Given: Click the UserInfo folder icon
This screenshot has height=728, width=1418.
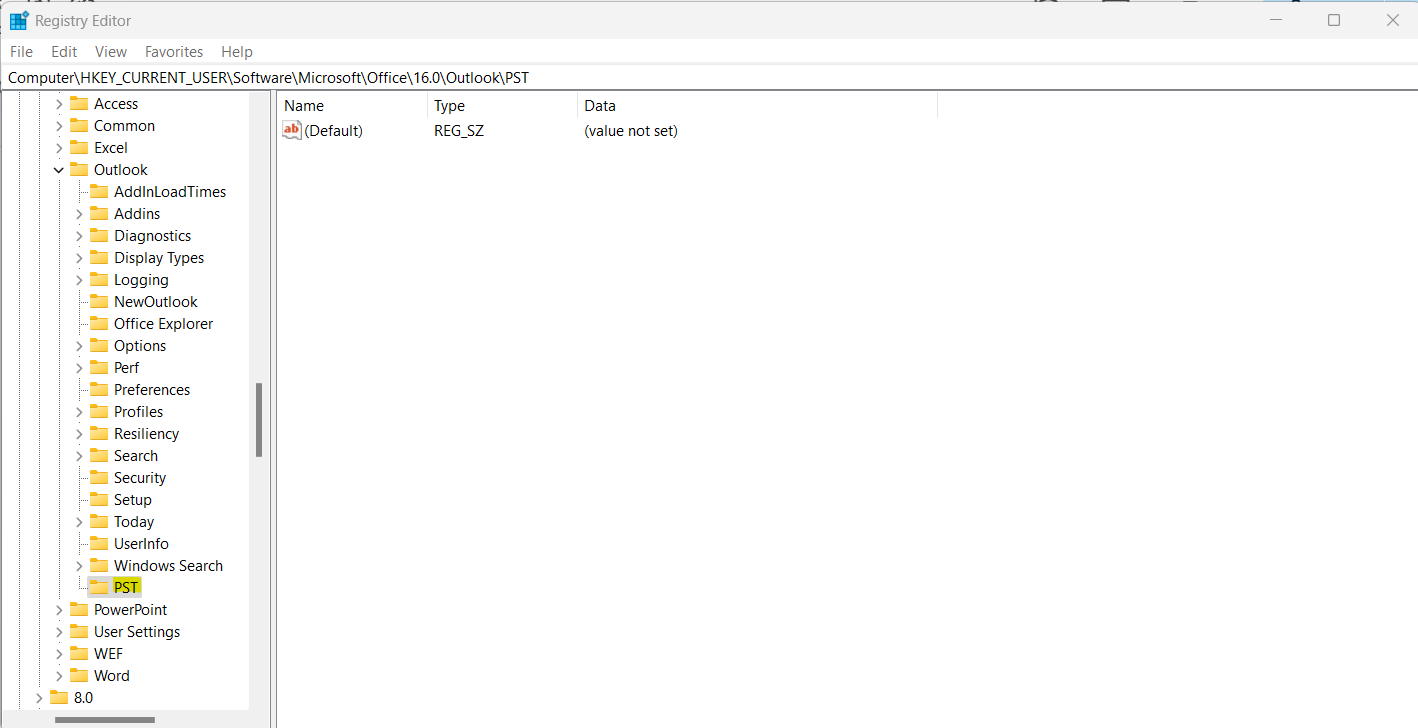Looking at the screenshot, I should pos(99,543).
